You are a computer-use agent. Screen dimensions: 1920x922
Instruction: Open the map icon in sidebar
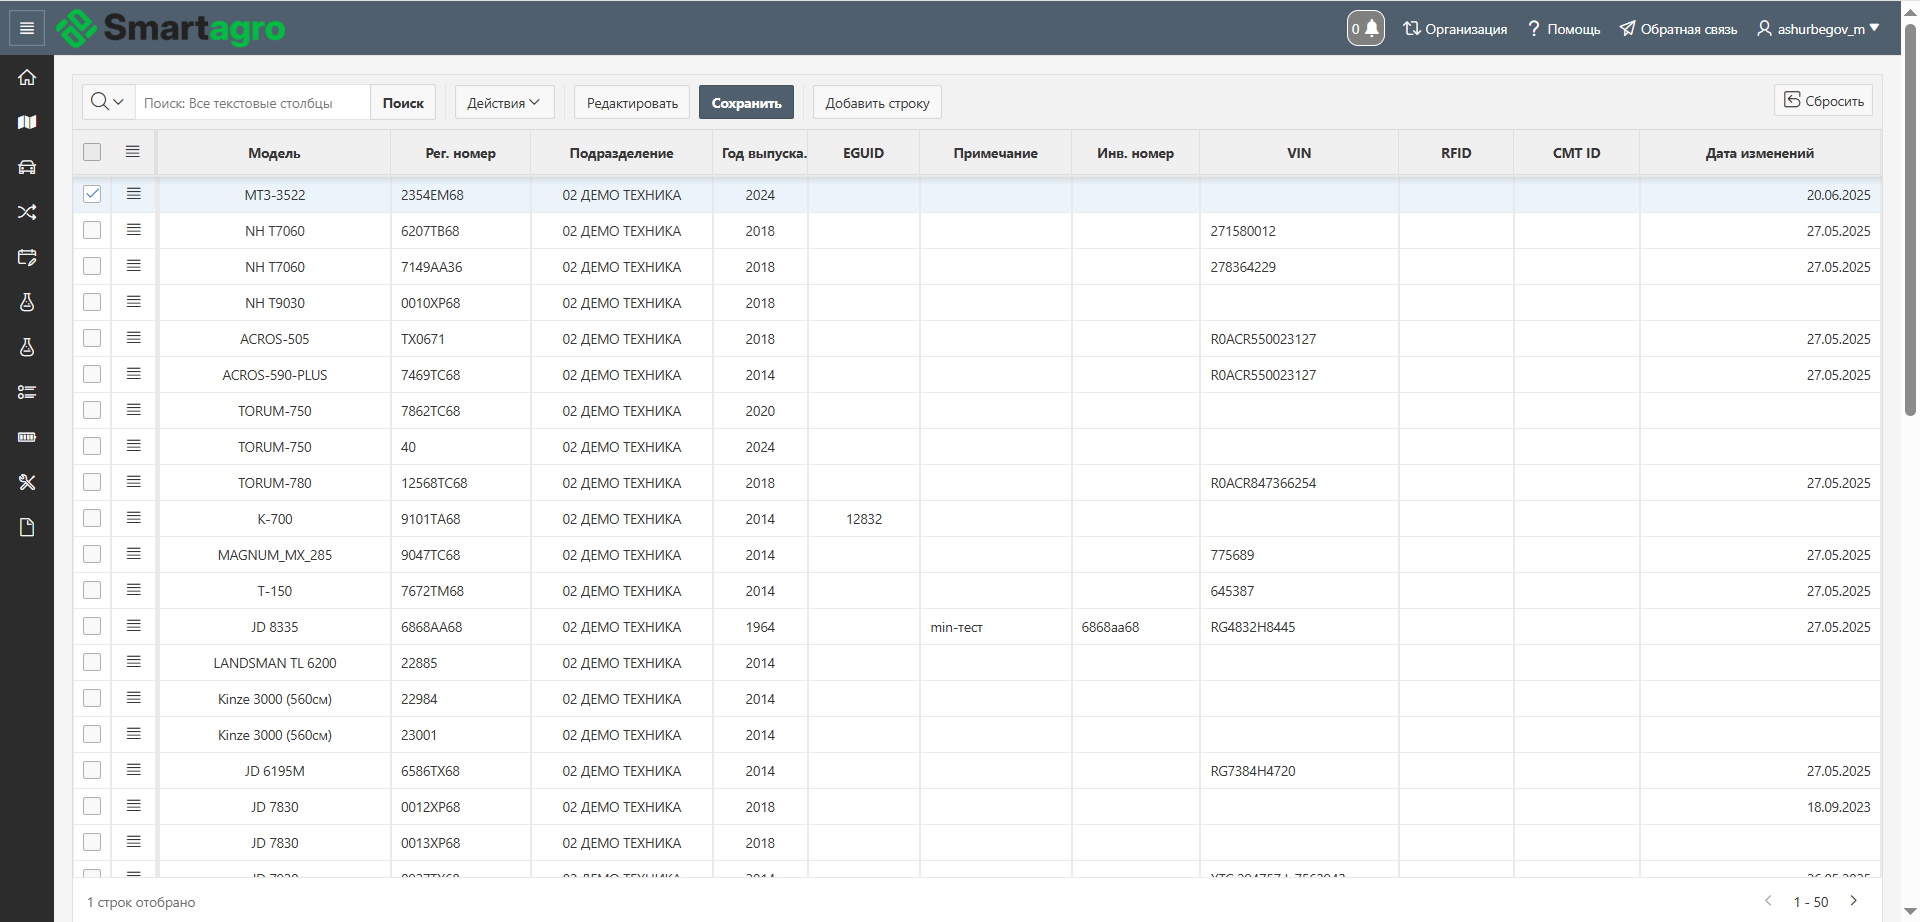[27, 122]
